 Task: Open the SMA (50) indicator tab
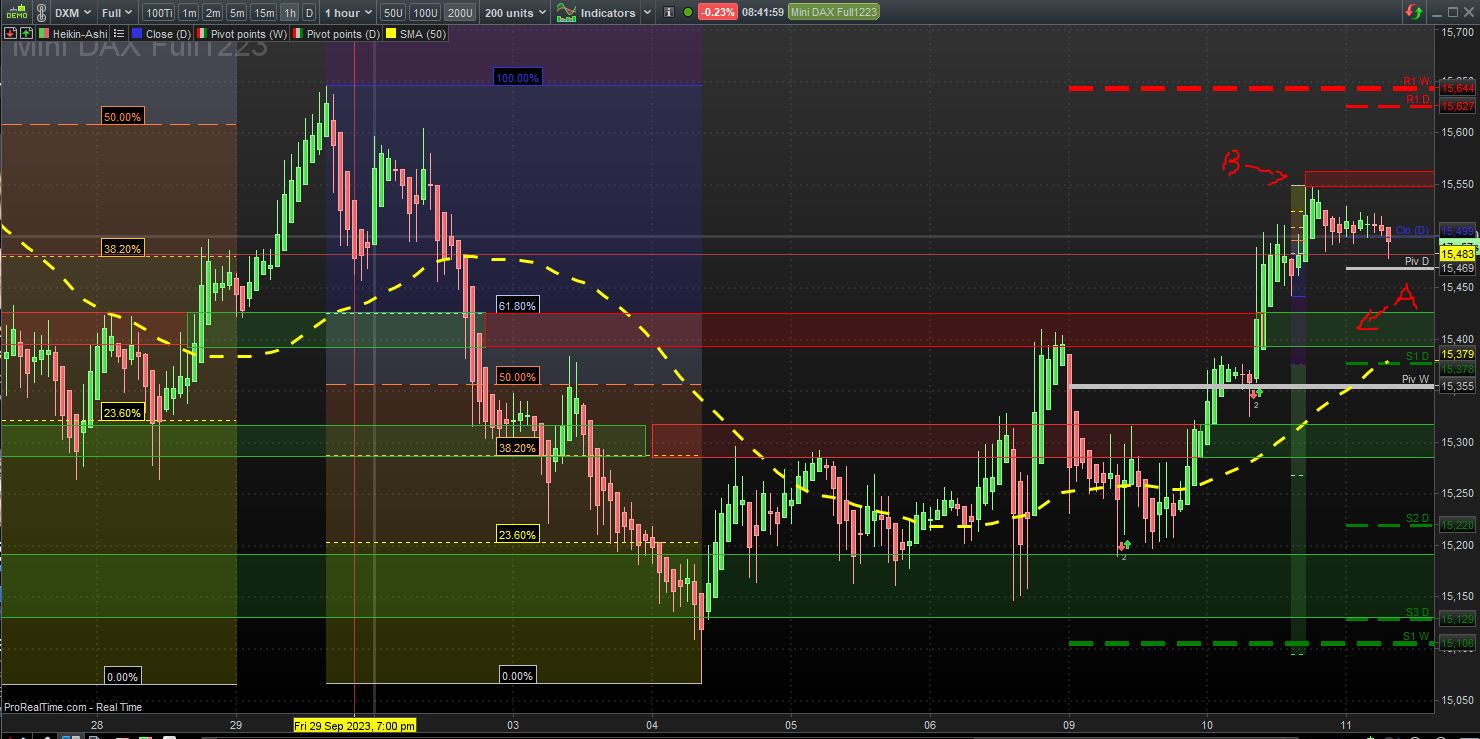[x=417, y=34]
